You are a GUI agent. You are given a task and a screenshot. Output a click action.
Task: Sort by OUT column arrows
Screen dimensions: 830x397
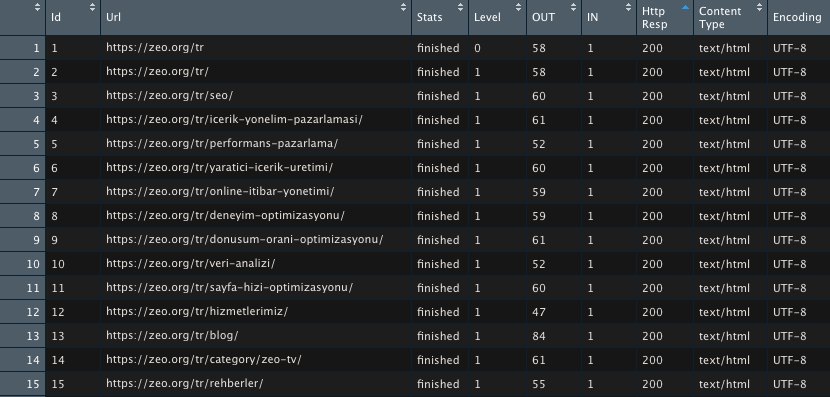coord(573,7)
